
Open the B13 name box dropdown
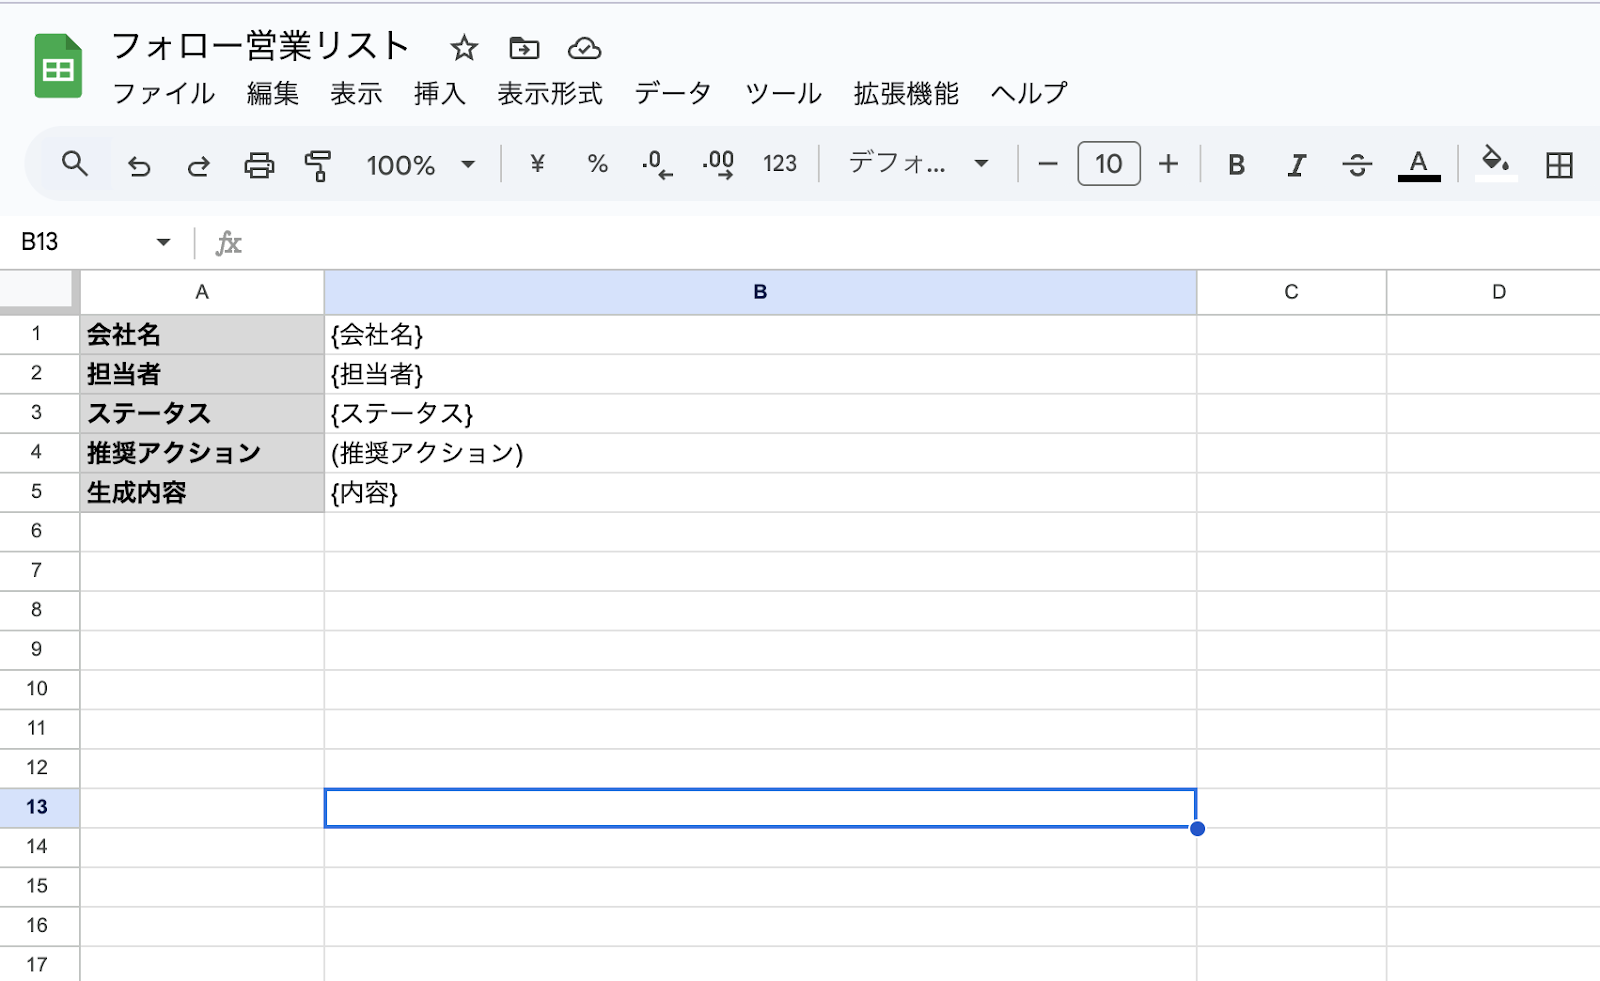pos(163,242)
